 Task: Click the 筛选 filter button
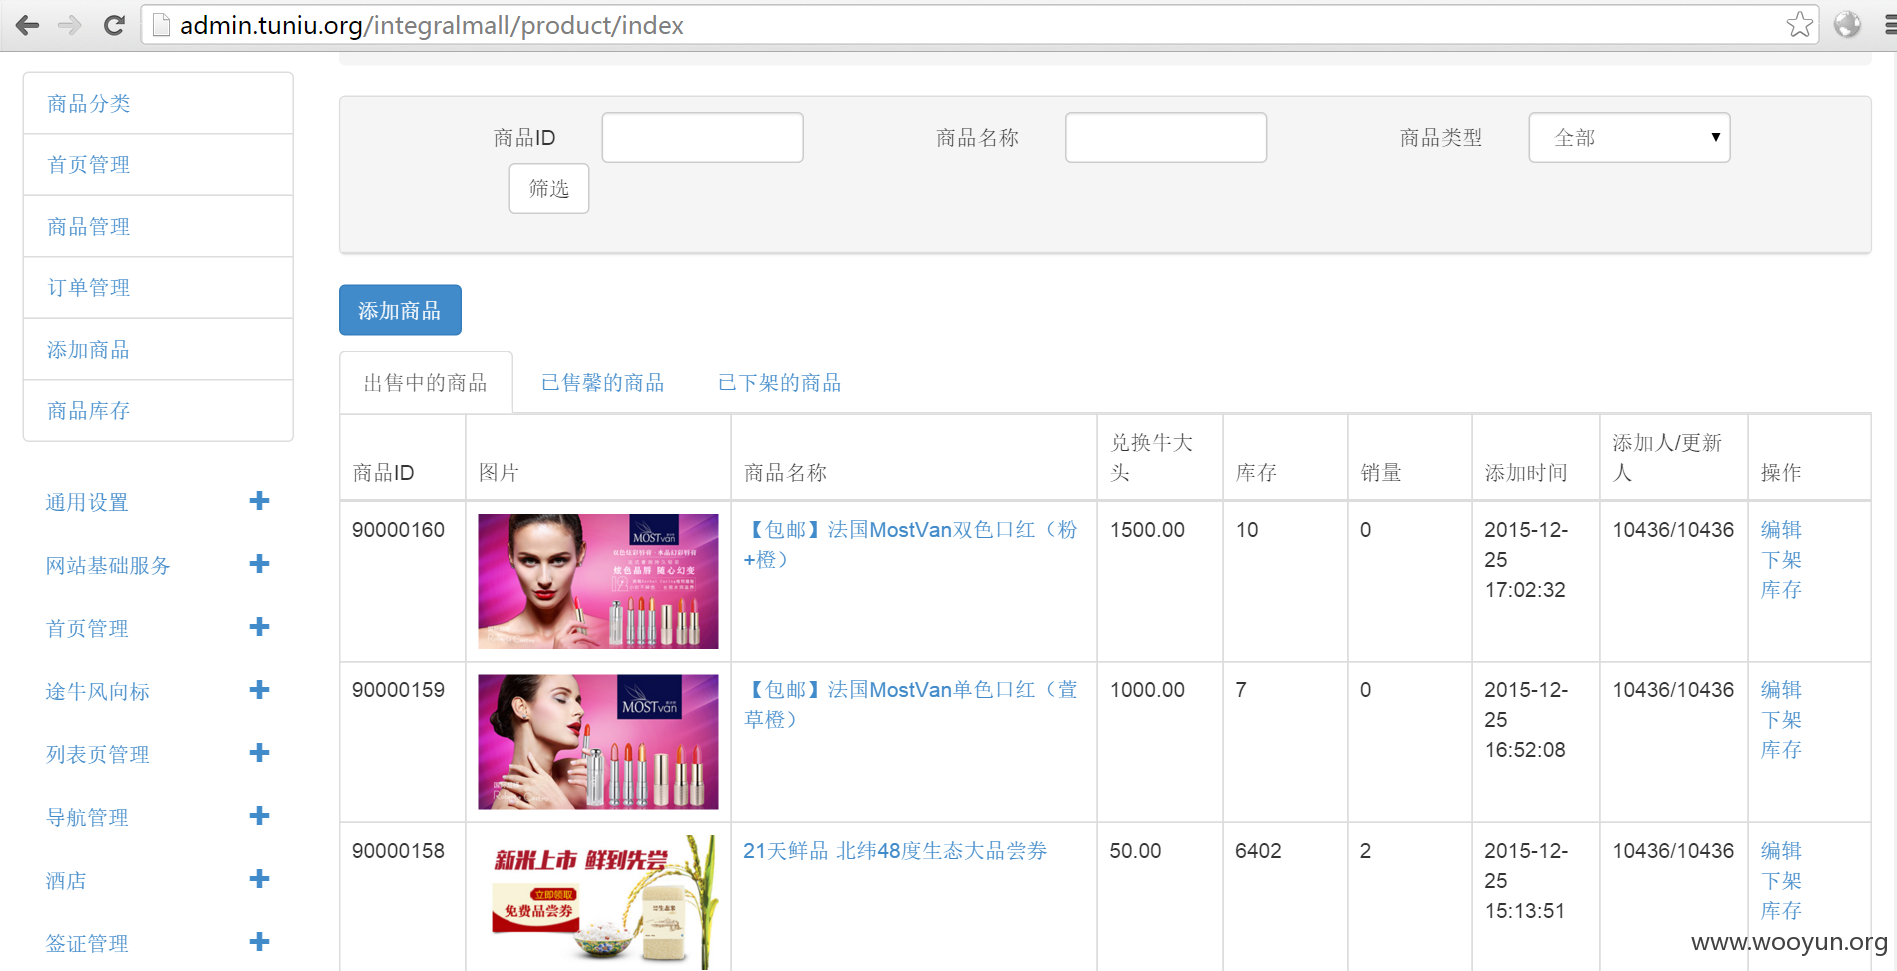(x=549, y=189)
